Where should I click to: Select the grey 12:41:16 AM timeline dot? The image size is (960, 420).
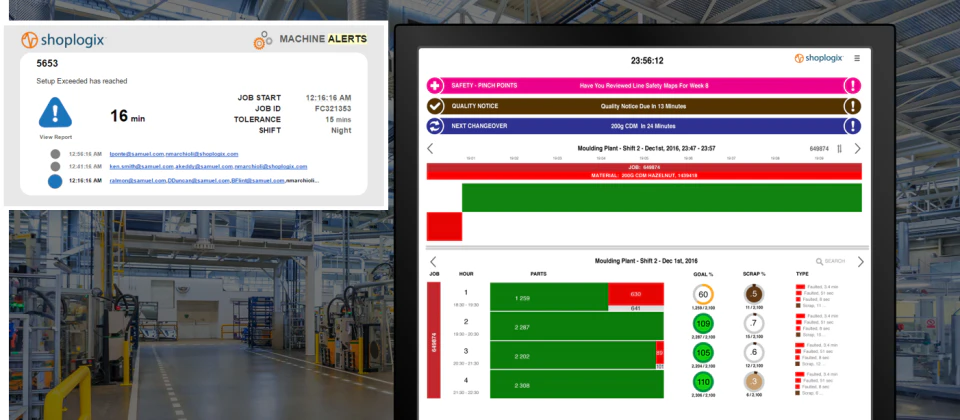[x=55, y=166]
